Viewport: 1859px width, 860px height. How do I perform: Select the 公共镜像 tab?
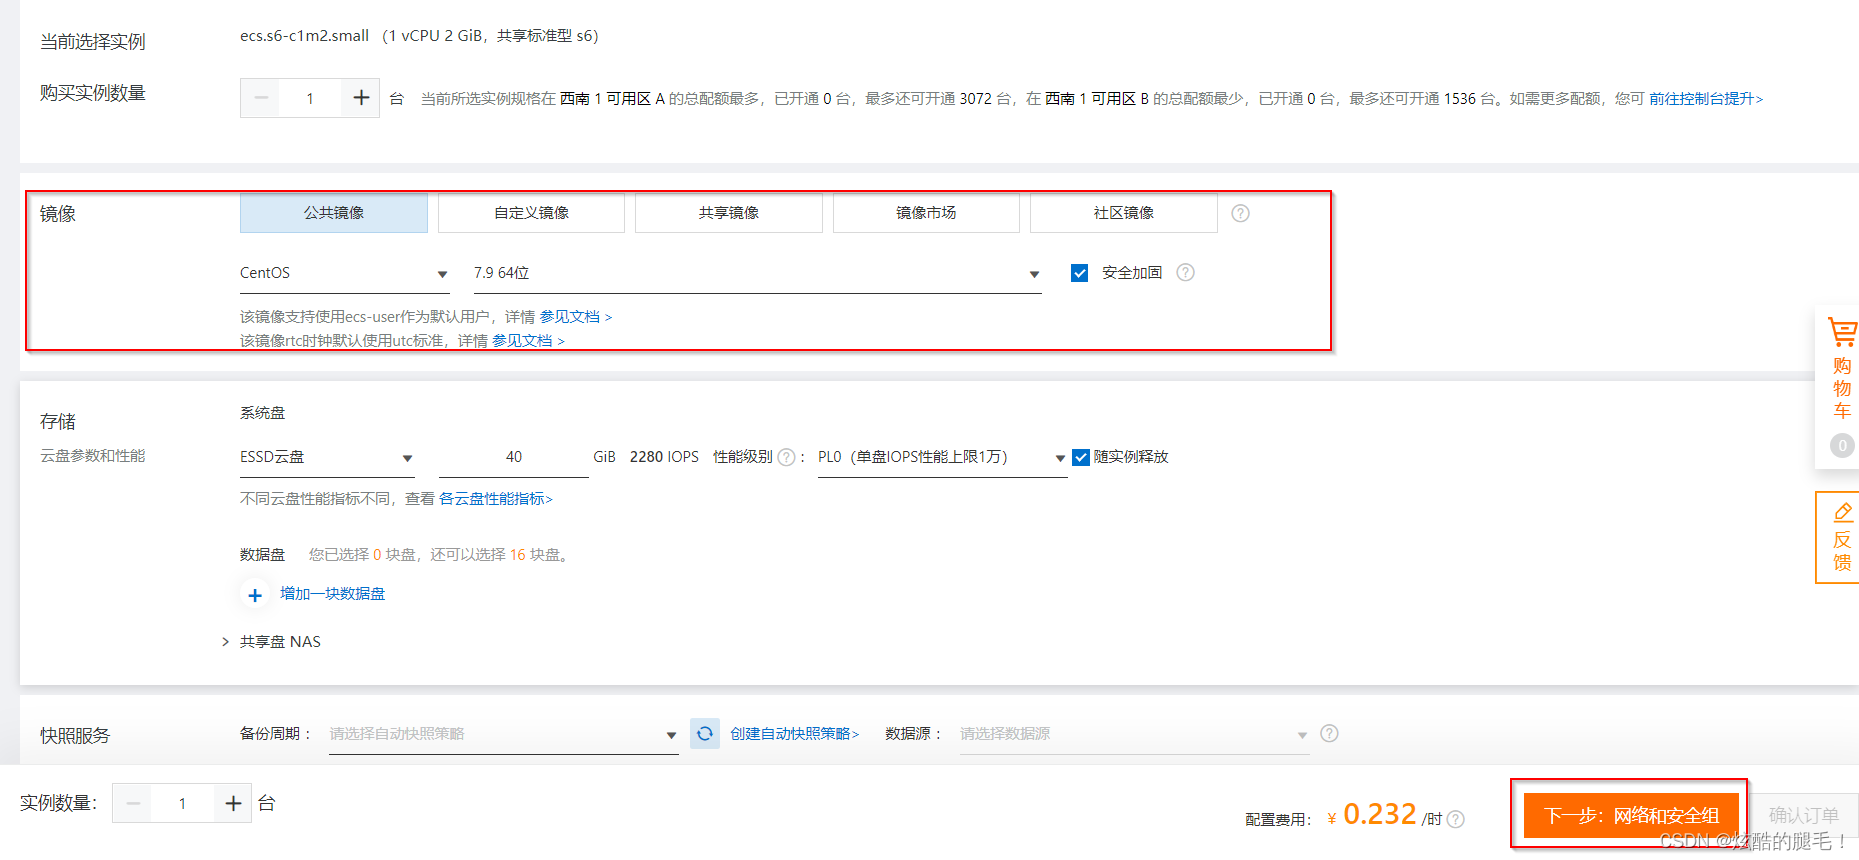coord(334,213)
